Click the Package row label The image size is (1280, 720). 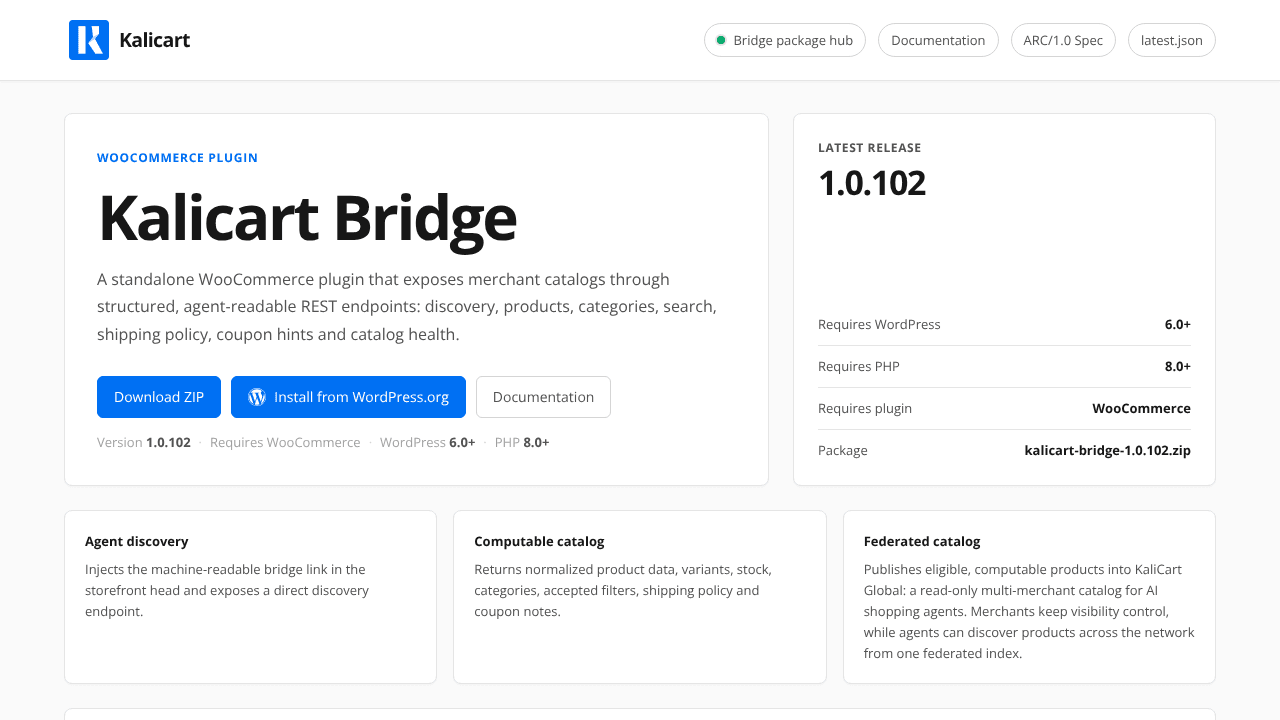[843, 450]
